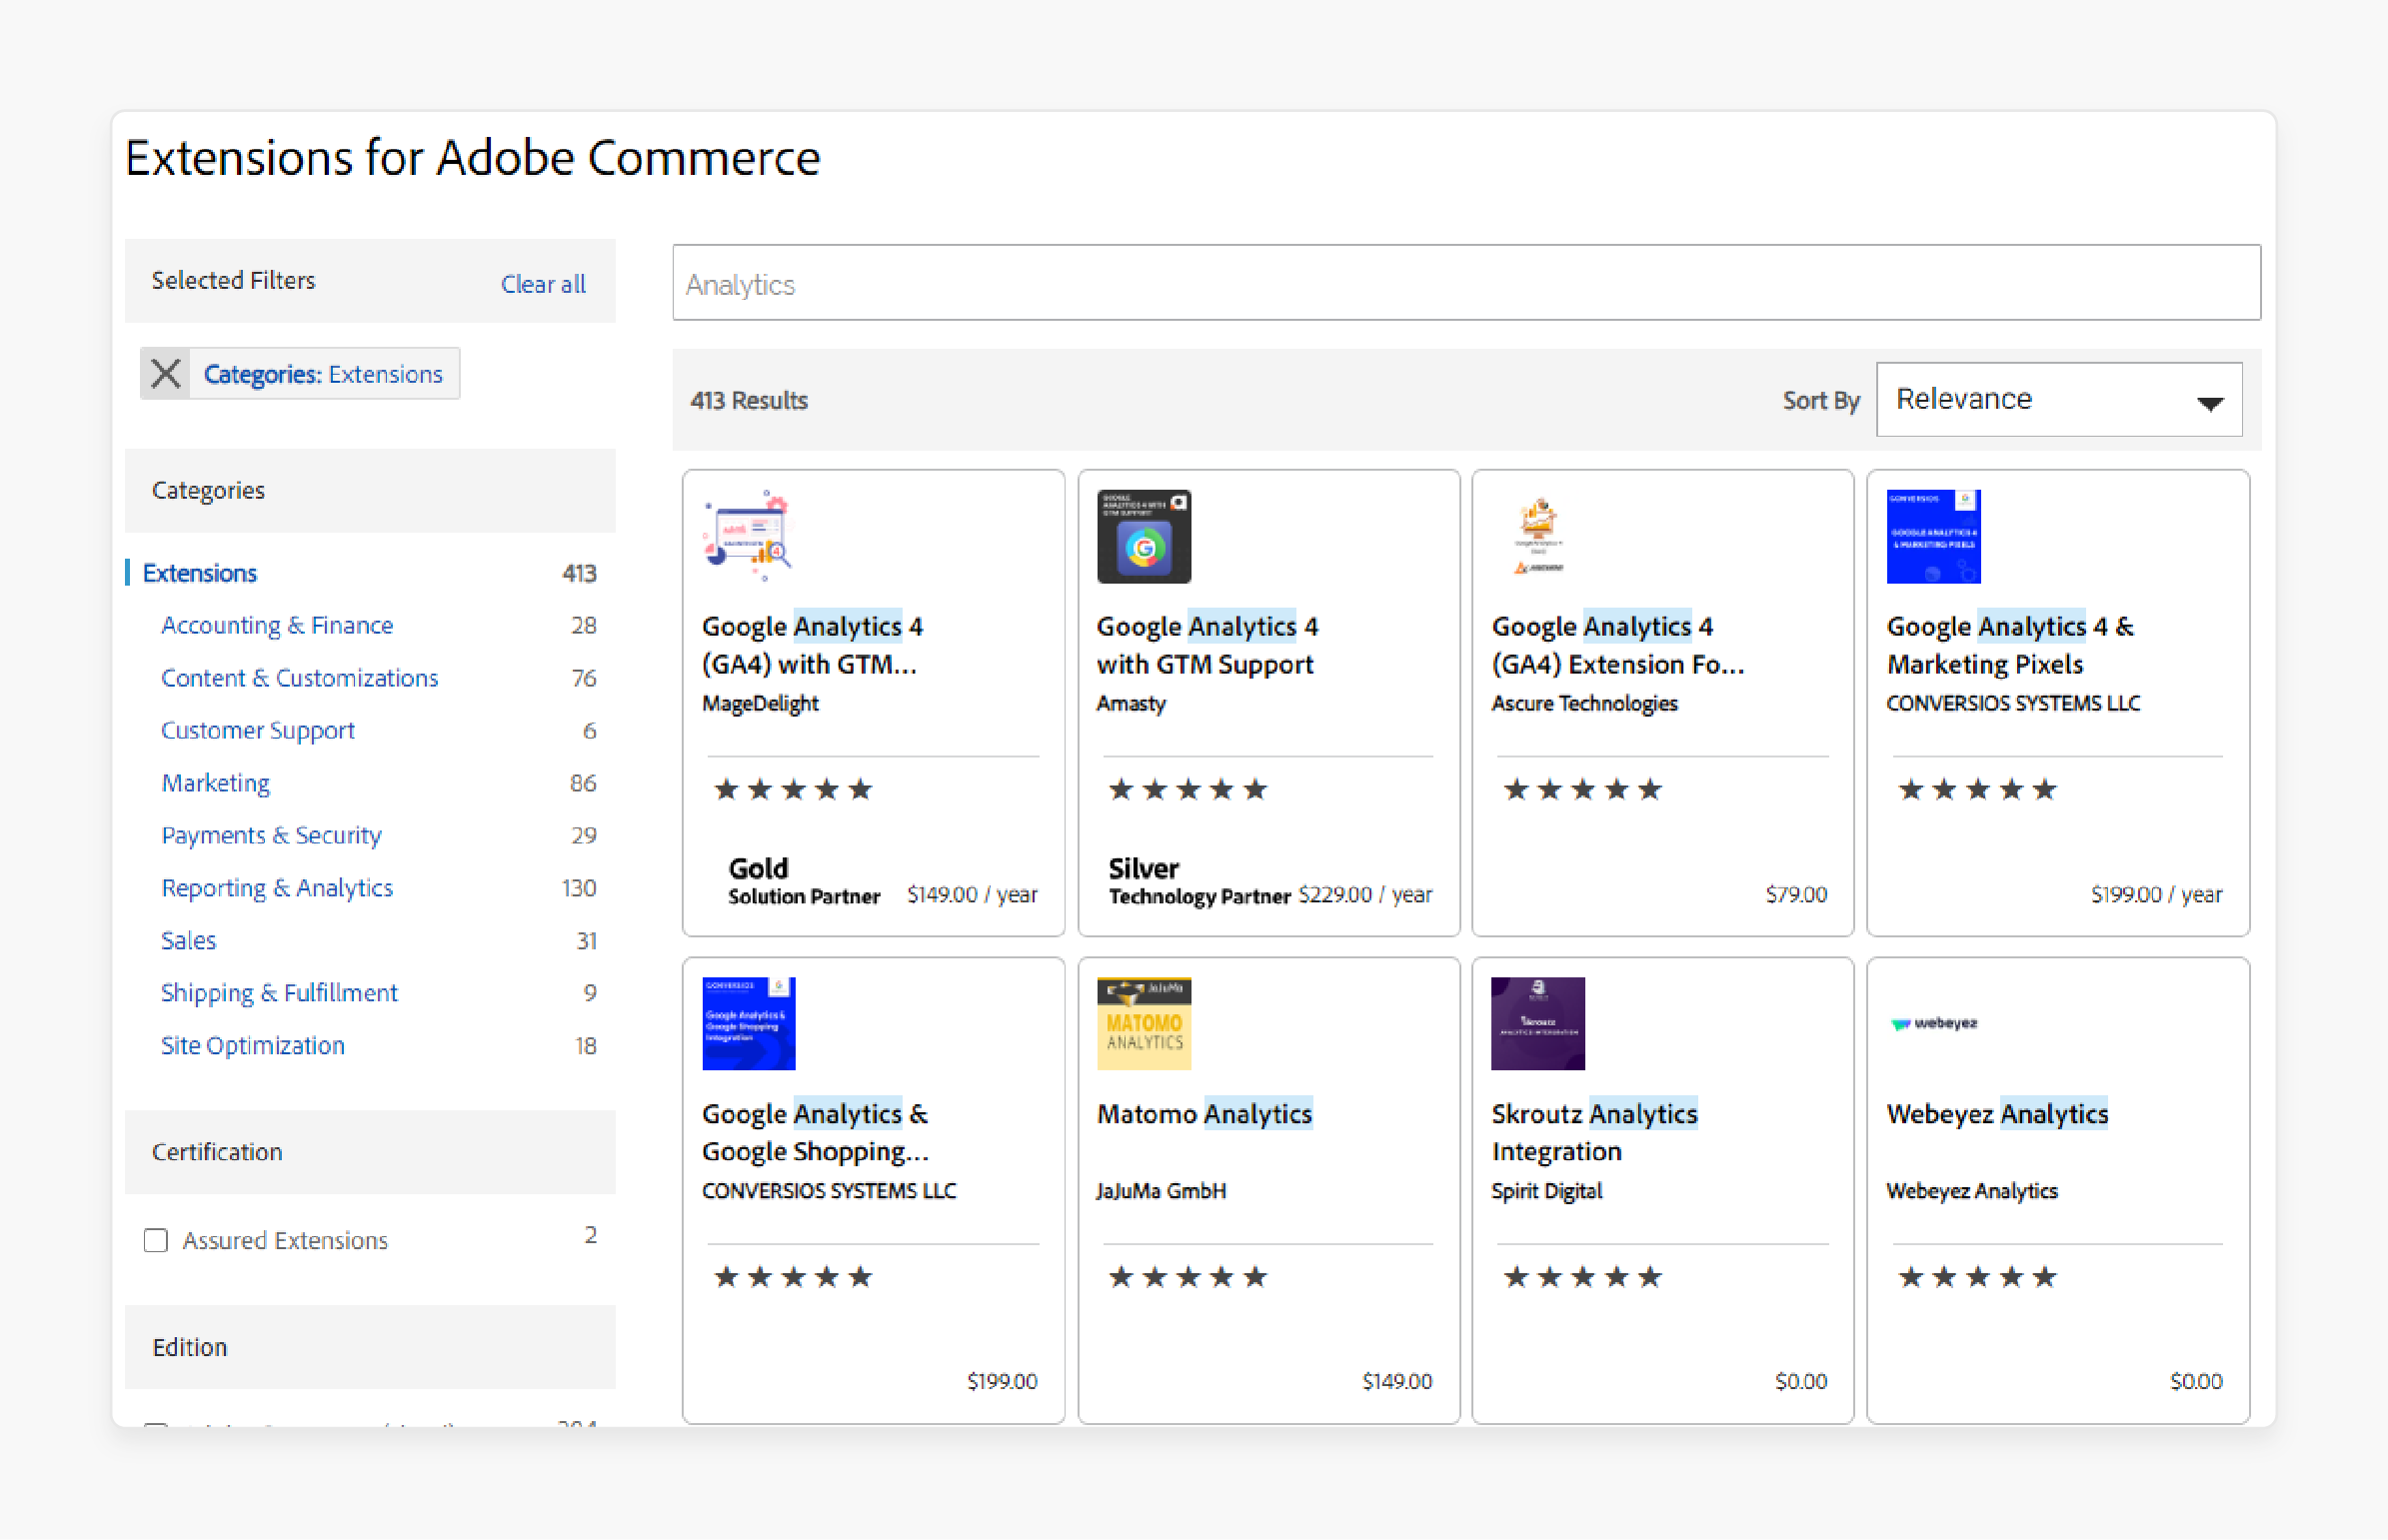Click the Analytics search field
Screen dimensions: 2388x1540
[x=1466, y=283]
